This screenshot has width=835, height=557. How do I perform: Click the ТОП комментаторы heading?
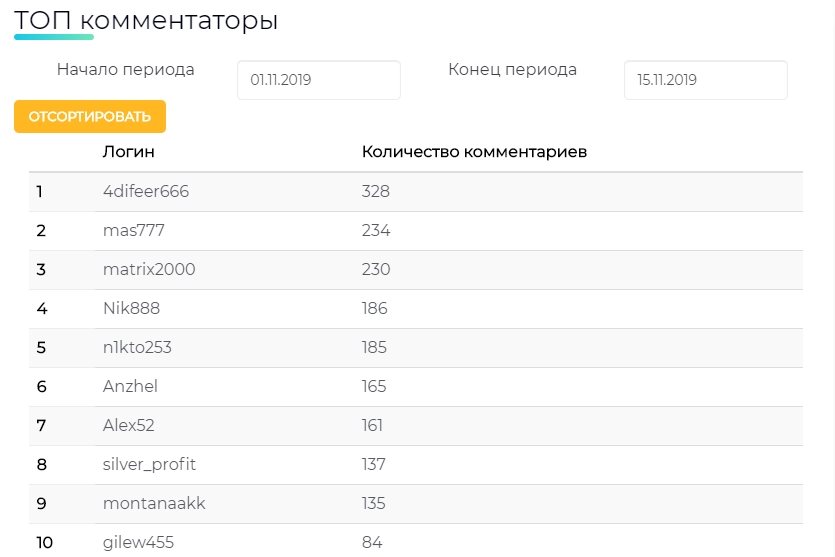[x=146, y=21]
